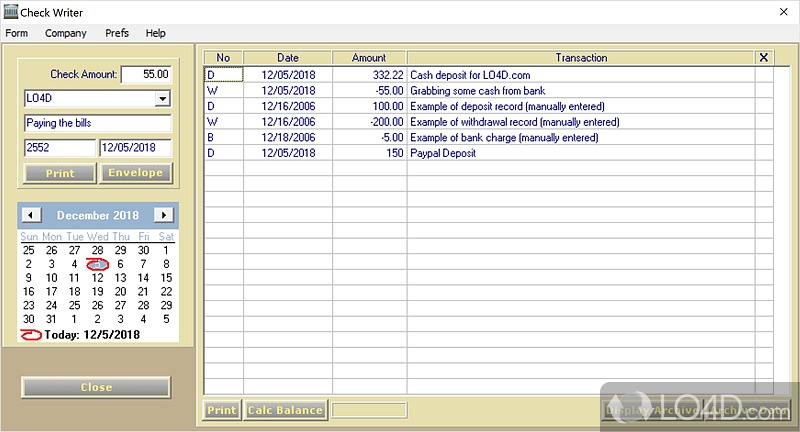
Task: Open the Prefs menu
Action: pos(117,33)
